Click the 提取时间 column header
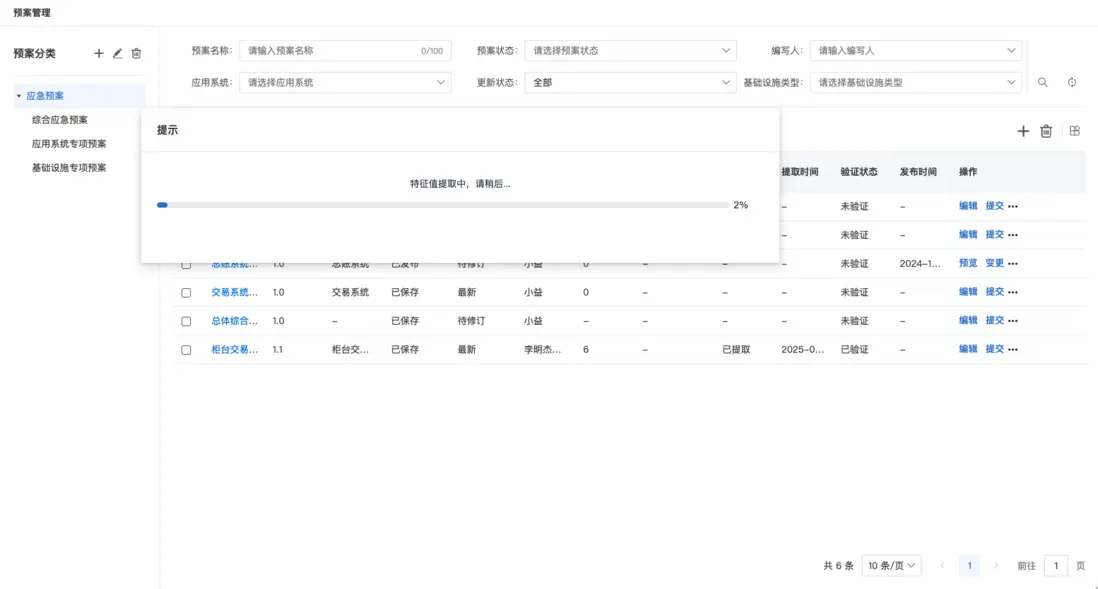 tap(800, 172)
